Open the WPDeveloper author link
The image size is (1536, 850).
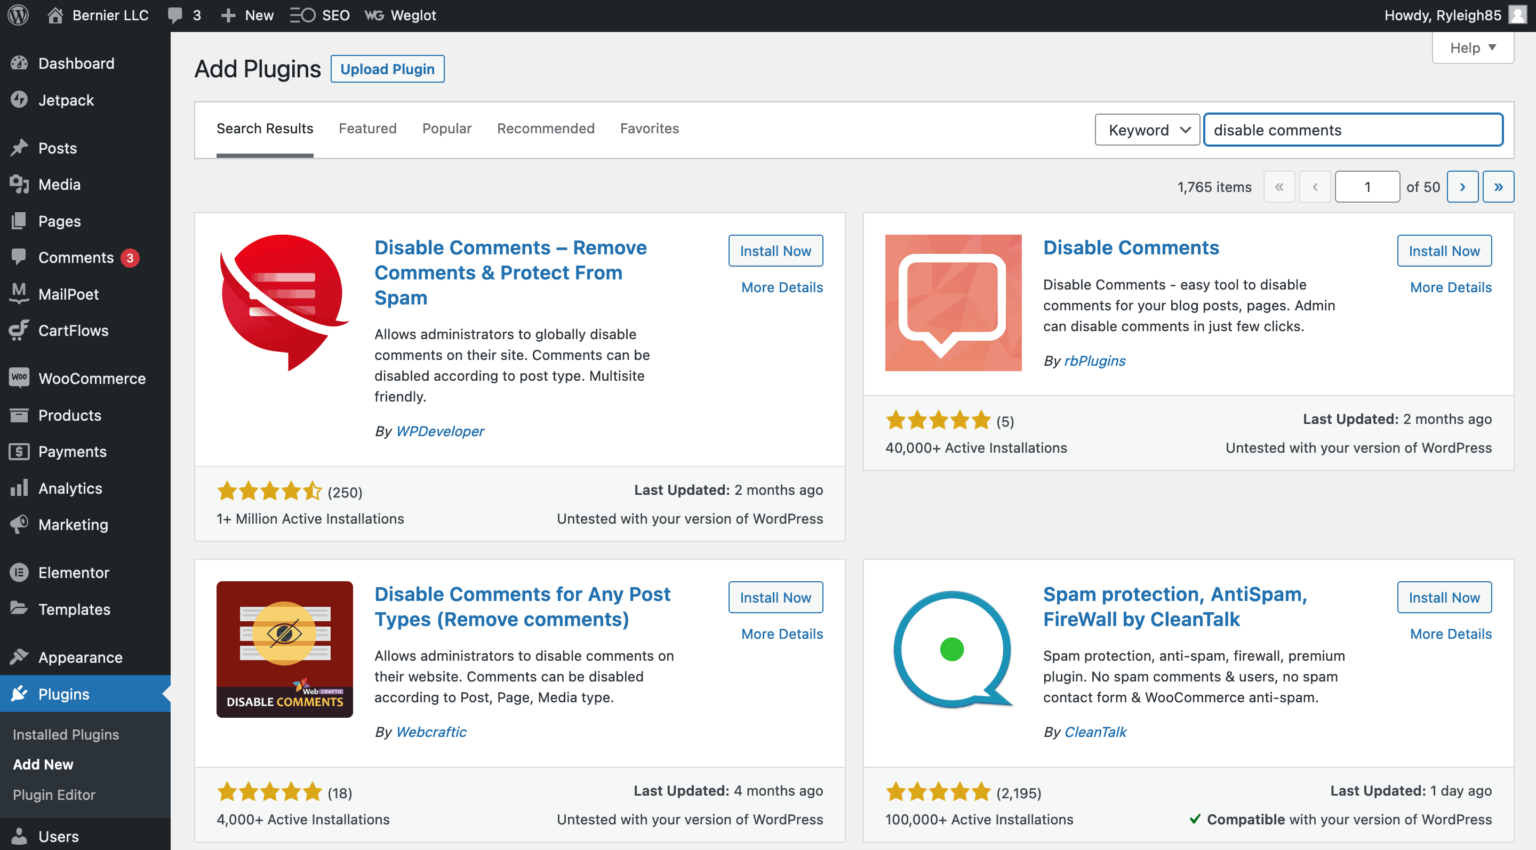pyautogui.click(x=440, y=431)
